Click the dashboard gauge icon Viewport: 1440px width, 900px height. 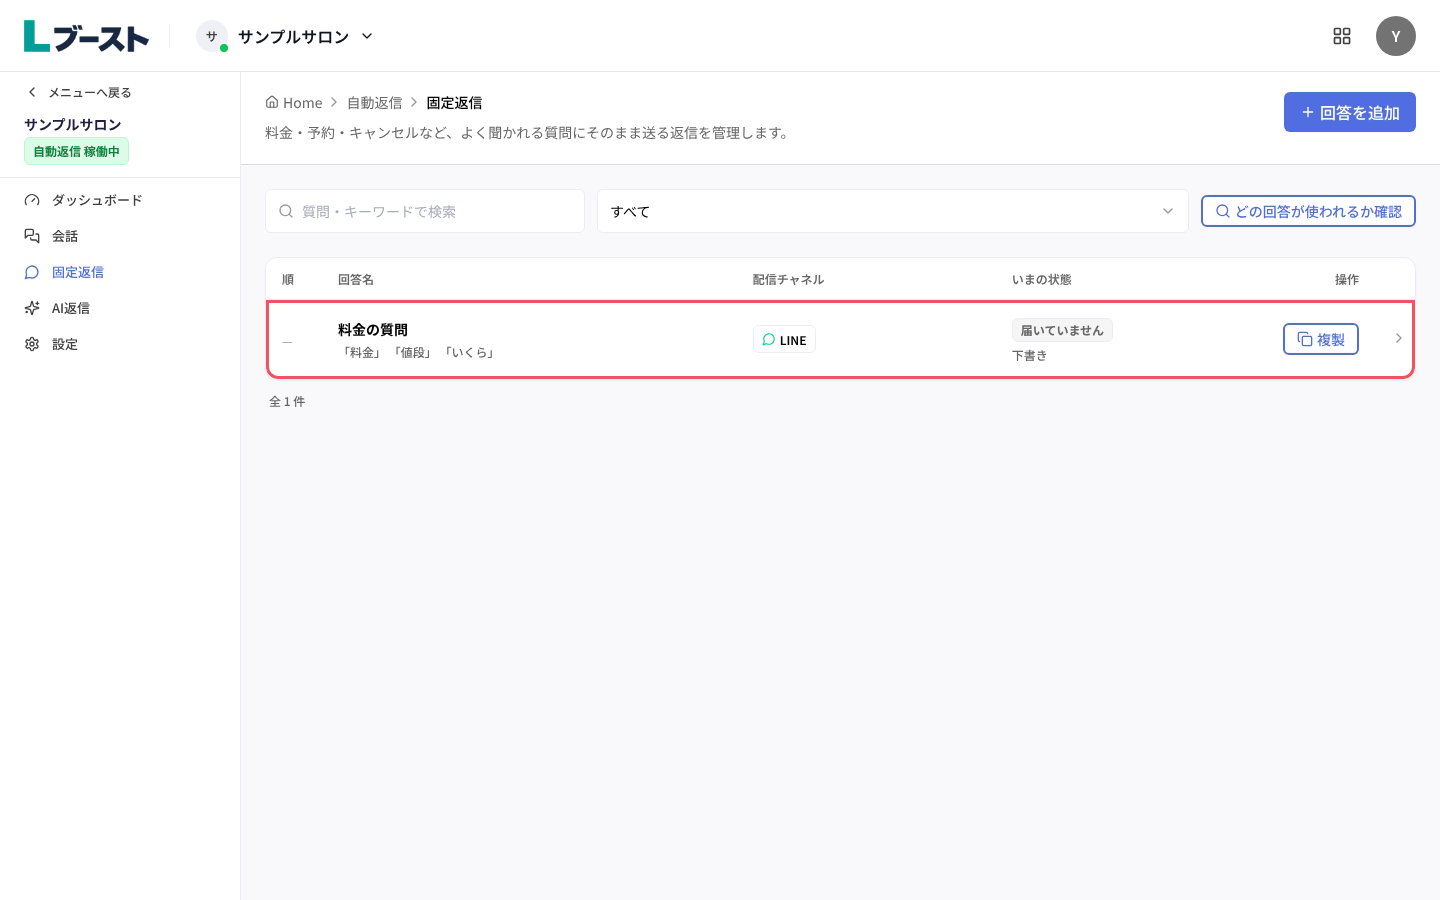click(32, 200)
